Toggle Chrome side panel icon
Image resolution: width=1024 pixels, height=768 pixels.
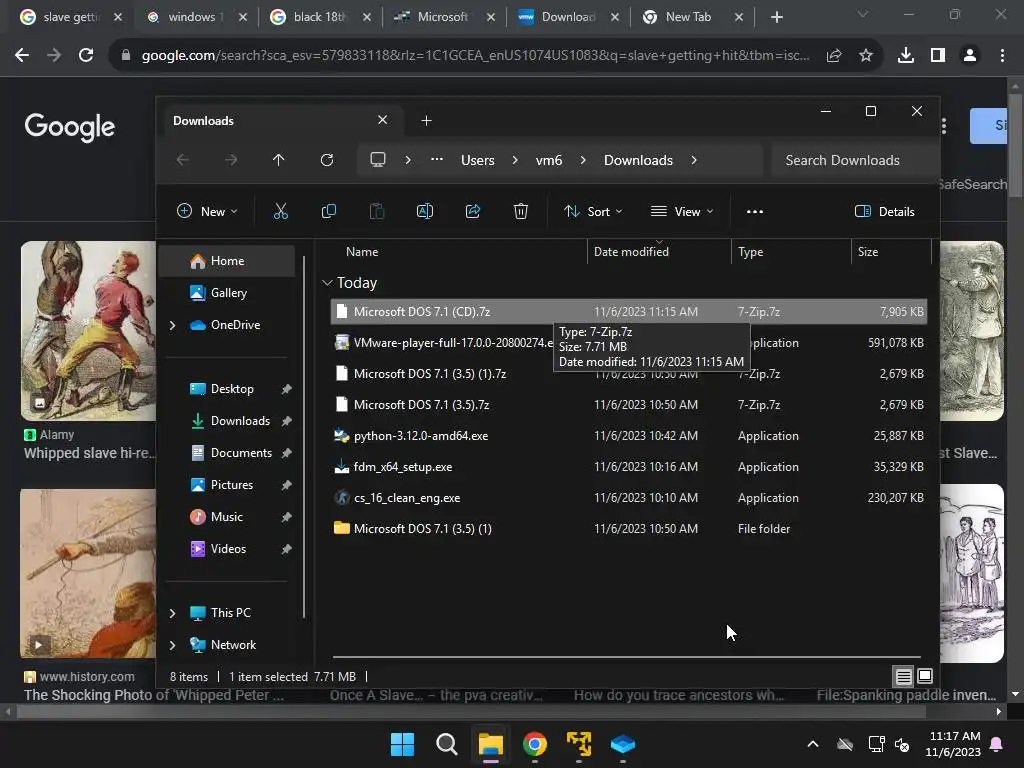point(938,56)
